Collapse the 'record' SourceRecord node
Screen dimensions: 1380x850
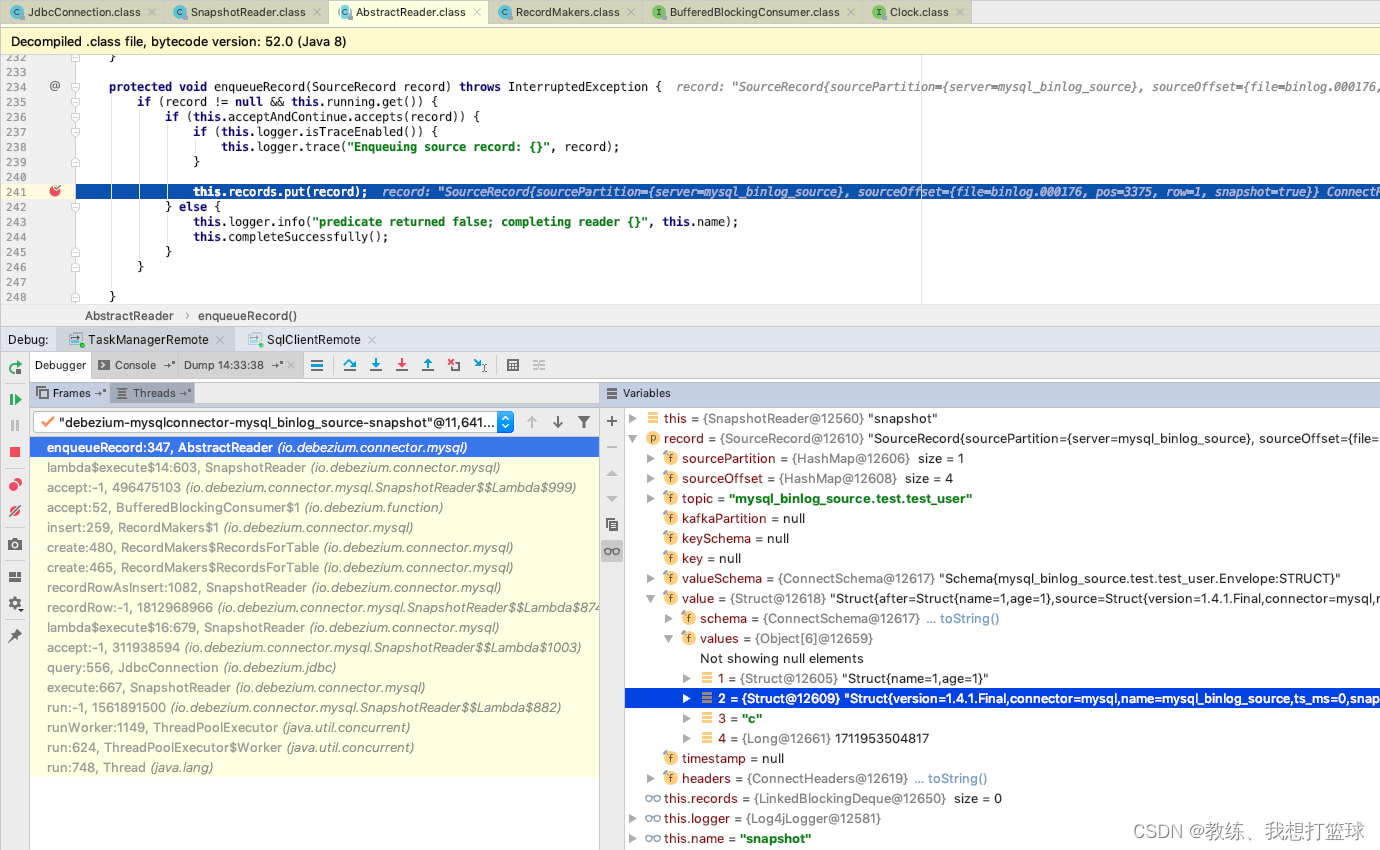tap(632, 438)
